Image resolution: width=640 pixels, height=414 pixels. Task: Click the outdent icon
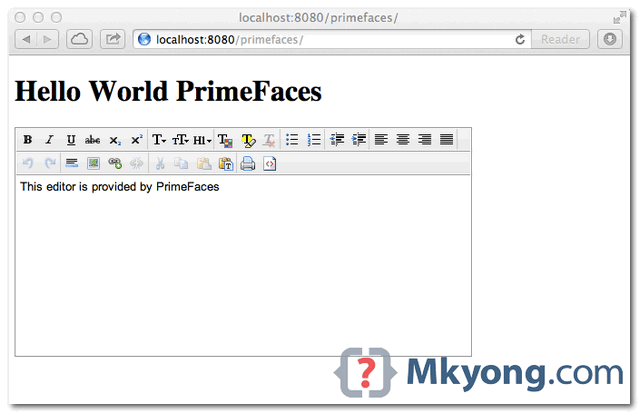pyautogui.click(x=337, y=140)
